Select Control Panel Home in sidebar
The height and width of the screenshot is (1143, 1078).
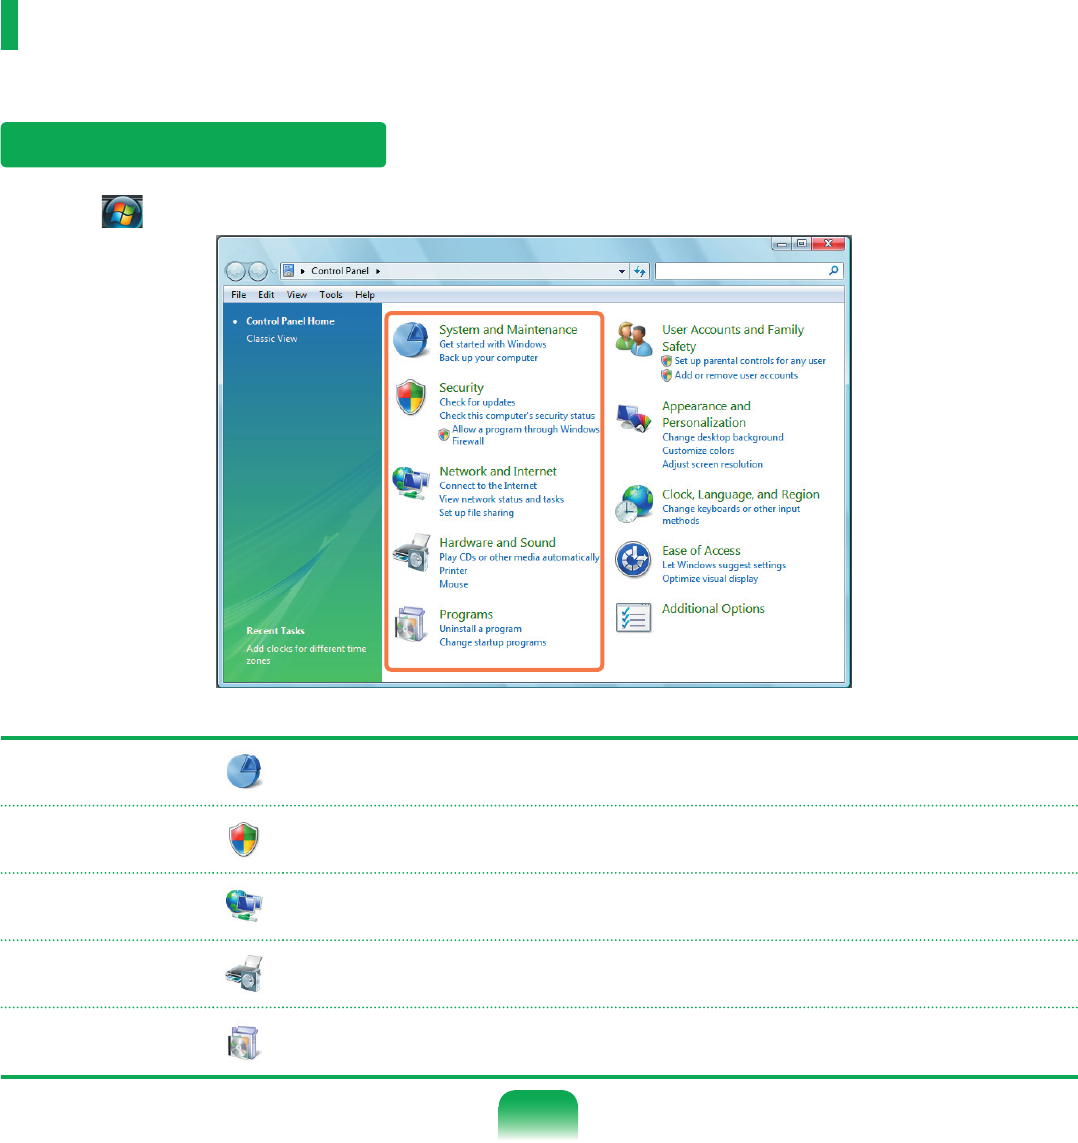(290, 321)
